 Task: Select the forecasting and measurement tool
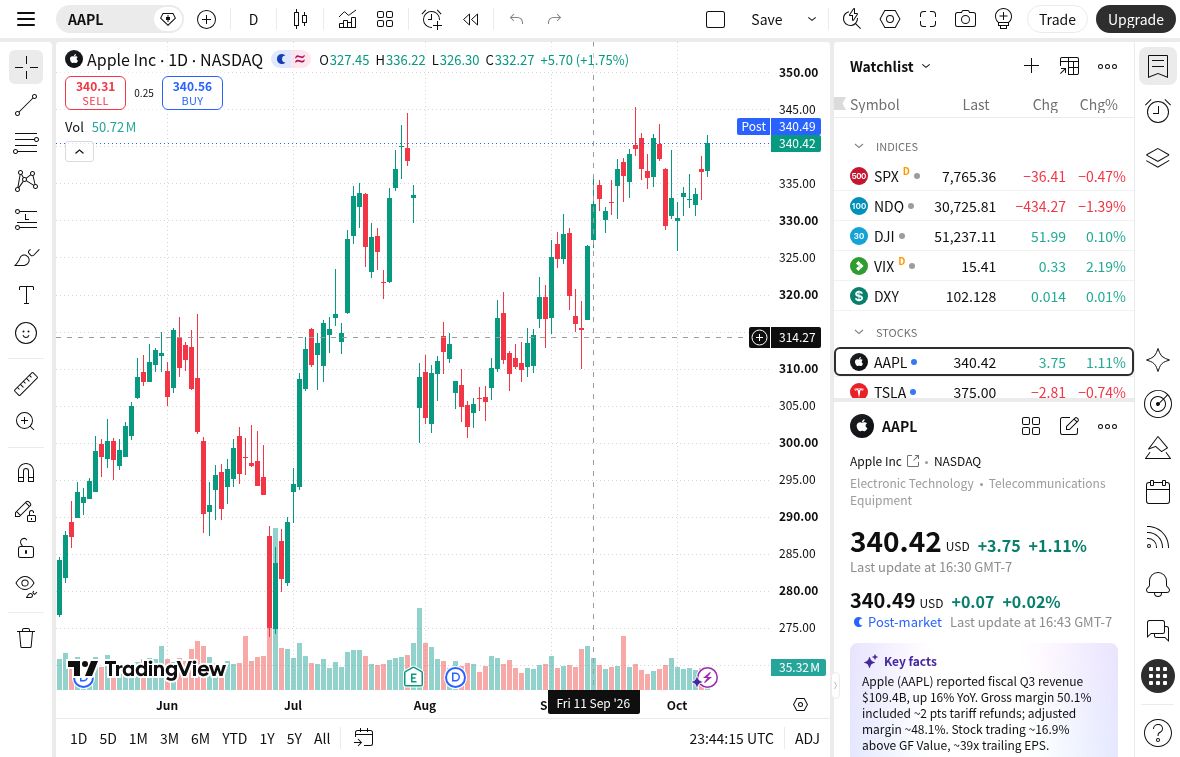(26, 219)
